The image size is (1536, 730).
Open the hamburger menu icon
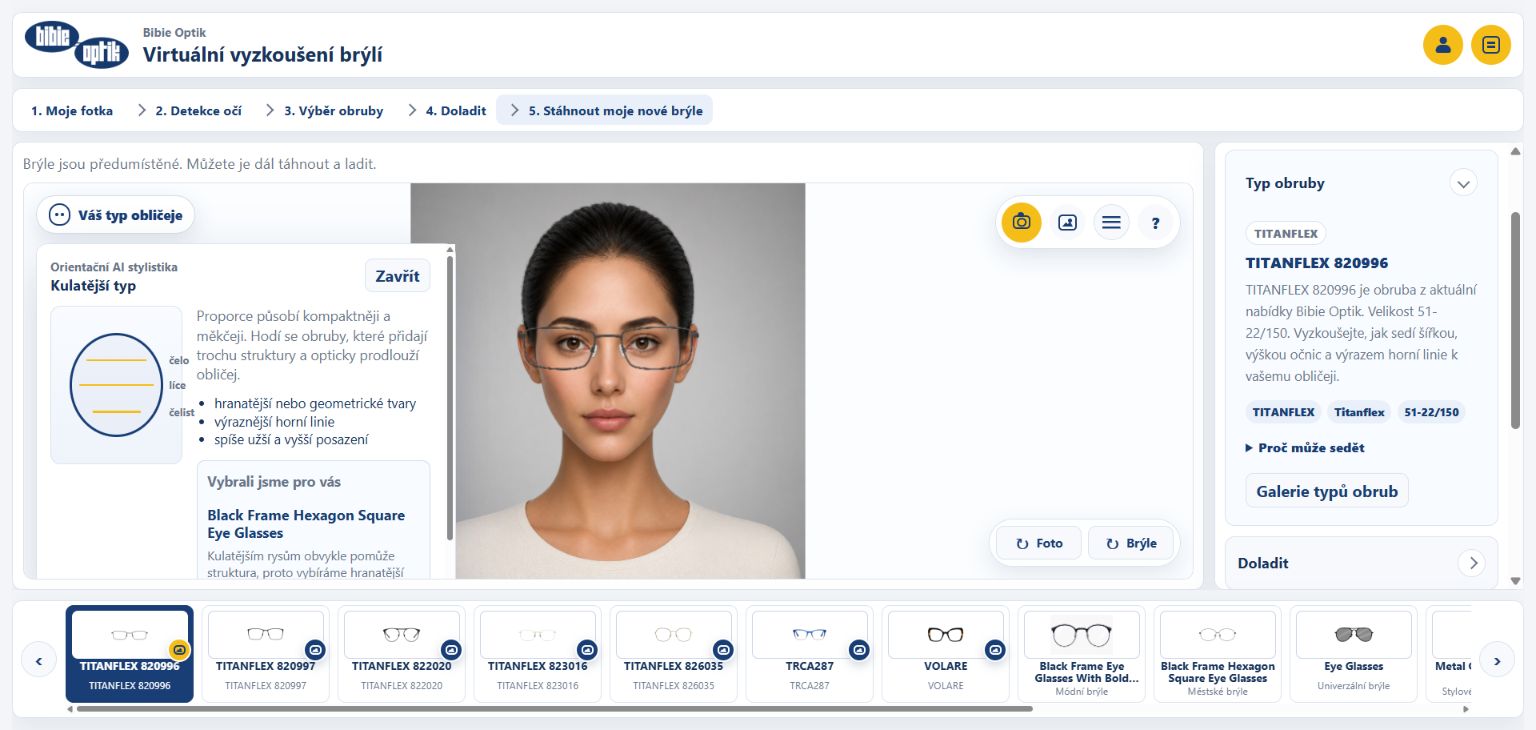point(1111,222)
